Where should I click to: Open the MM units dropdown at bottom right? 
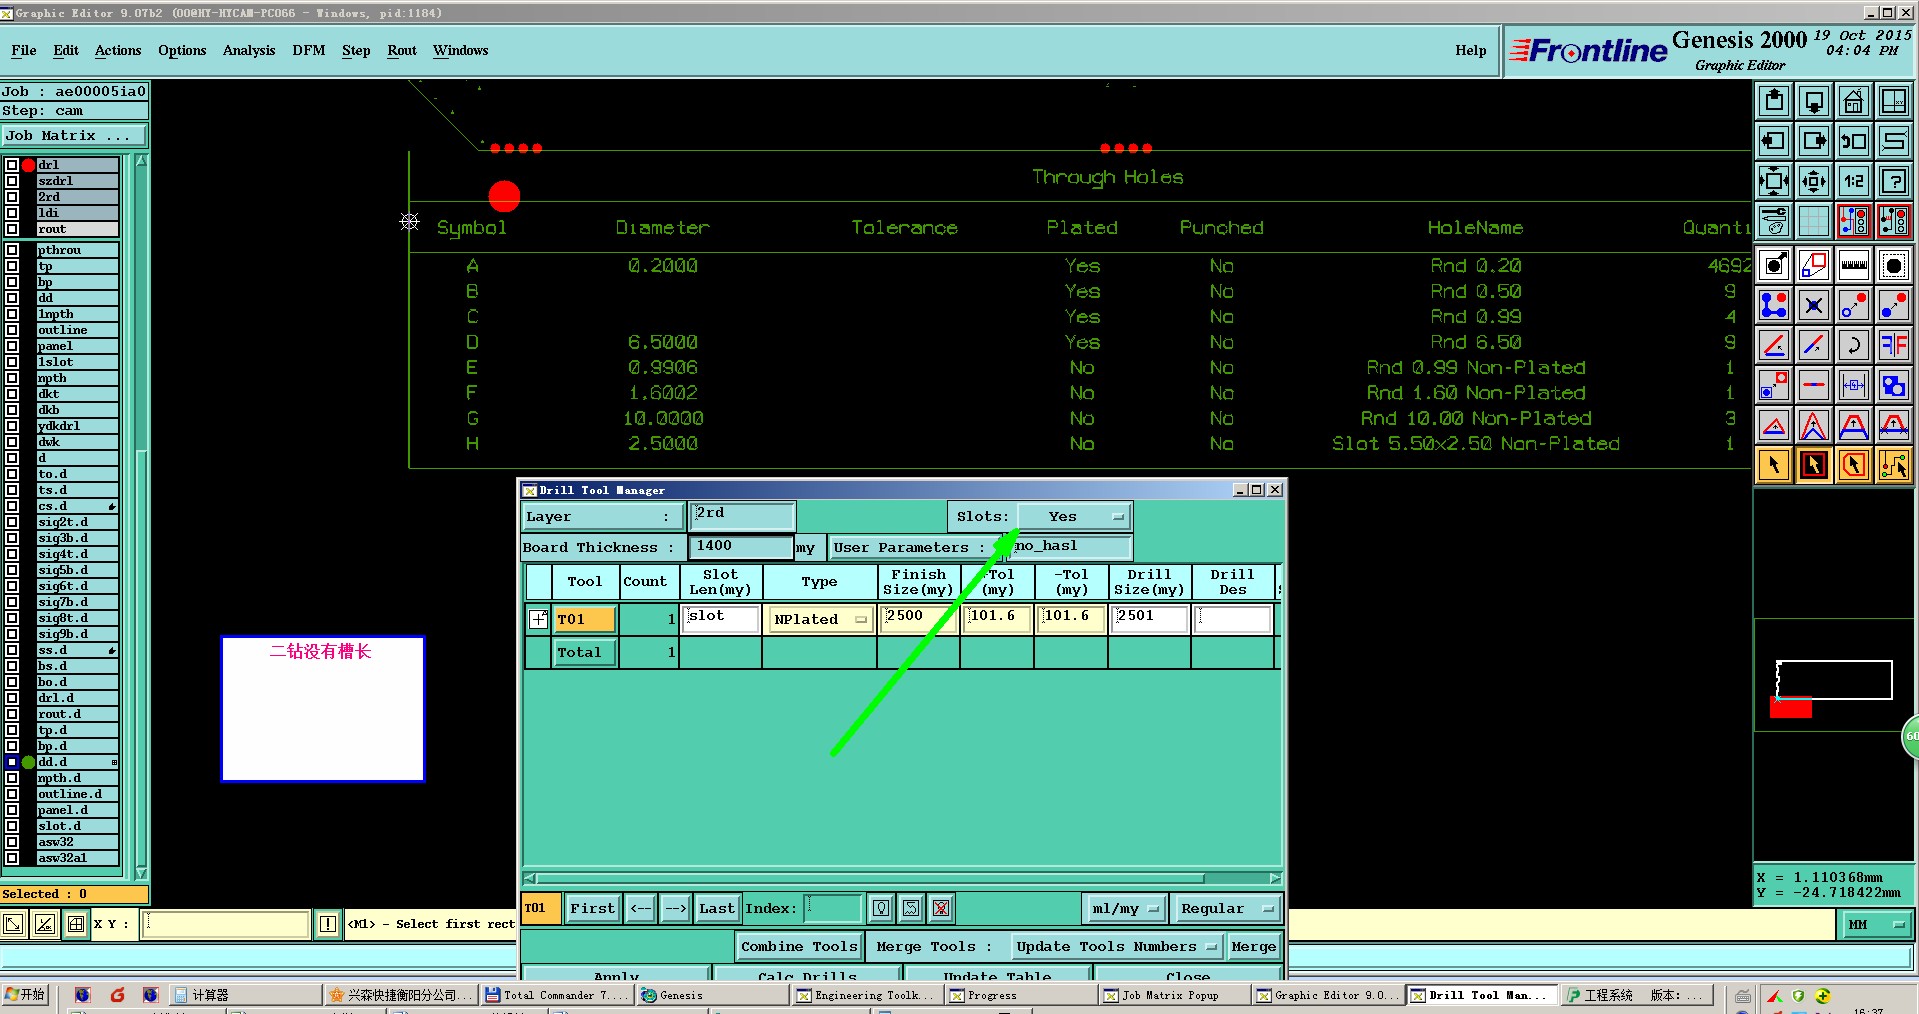pyautogui.click(x=1876, y=924)
